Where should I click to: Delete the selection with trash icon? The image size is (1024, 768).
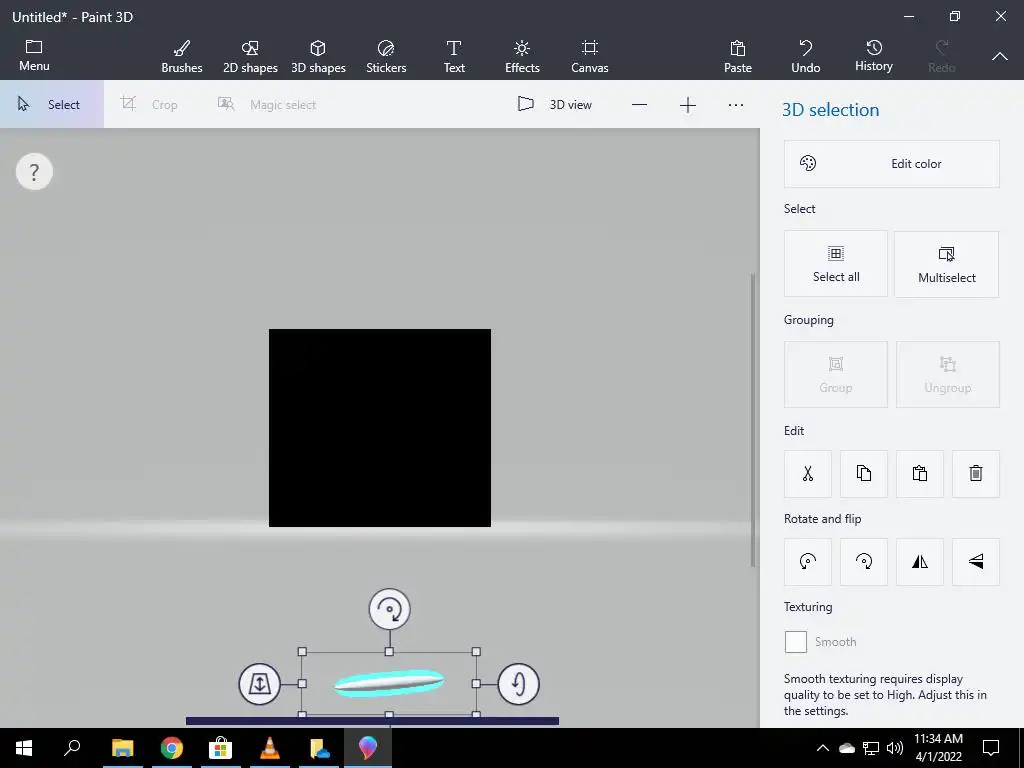pos(976,473)
